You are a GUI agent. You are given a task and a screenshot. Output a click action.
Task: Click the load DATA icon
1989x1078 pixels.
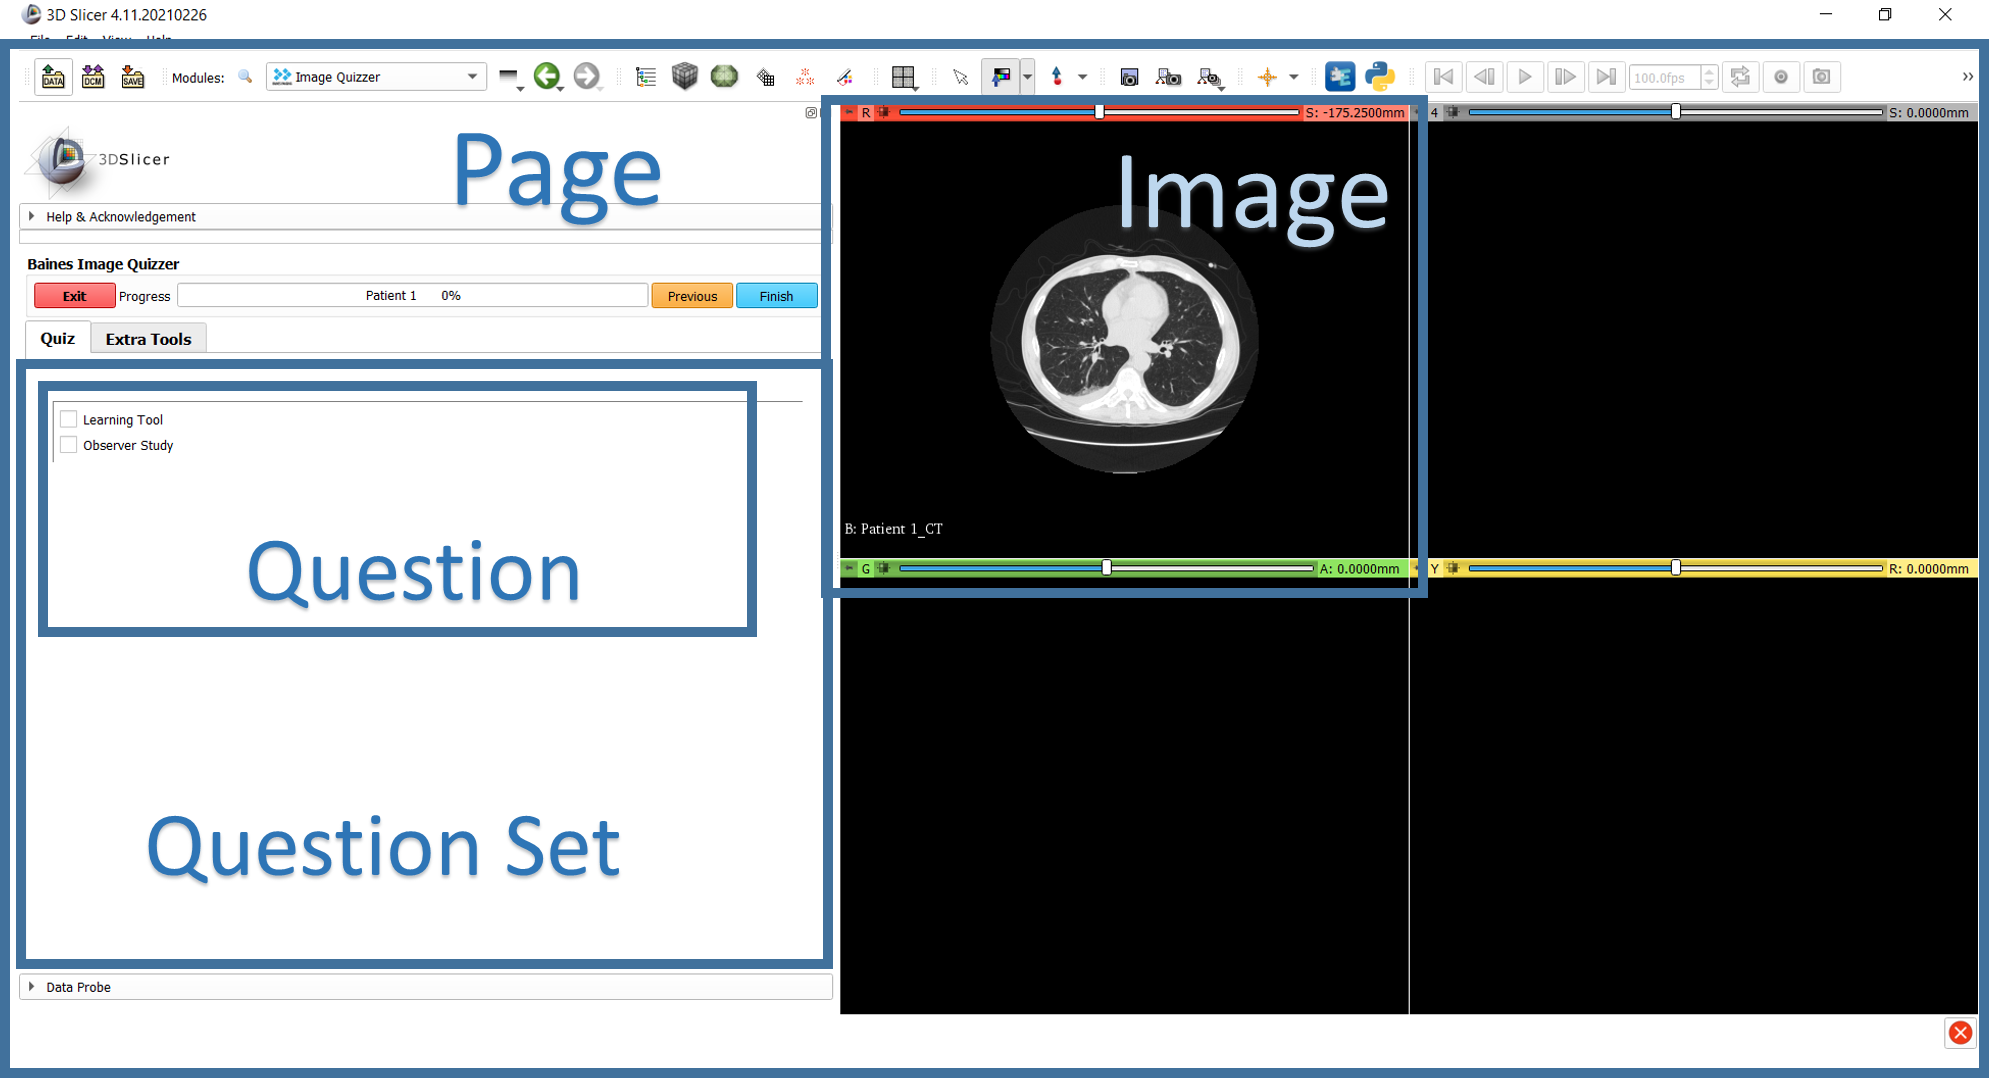(53, 77)
